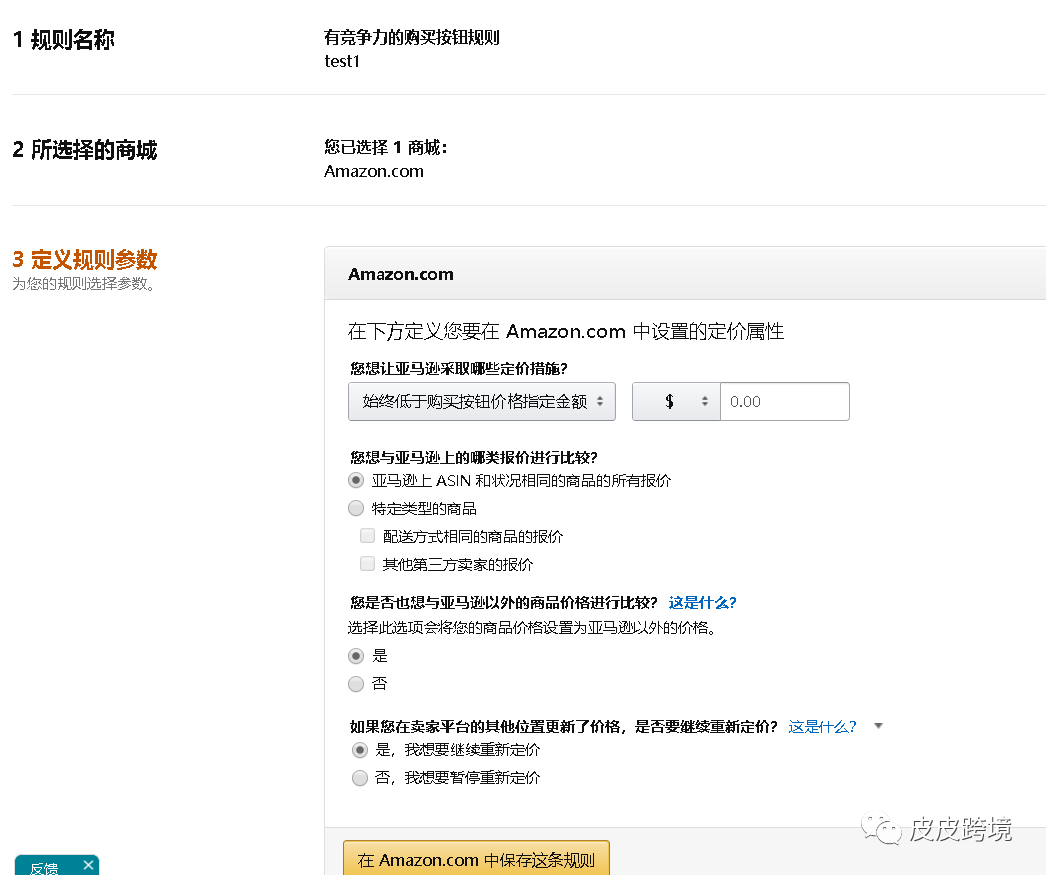Close the 反馈 feedback tab with X
The width and height of the screenshot is (1046, 875).
coord(88,865)
